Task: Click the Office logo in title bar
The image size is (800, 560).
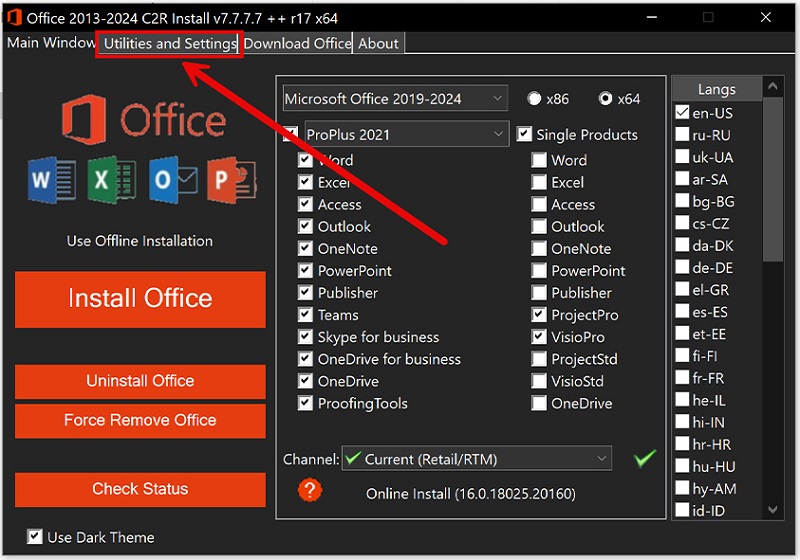Action: (x=13, y=18)
